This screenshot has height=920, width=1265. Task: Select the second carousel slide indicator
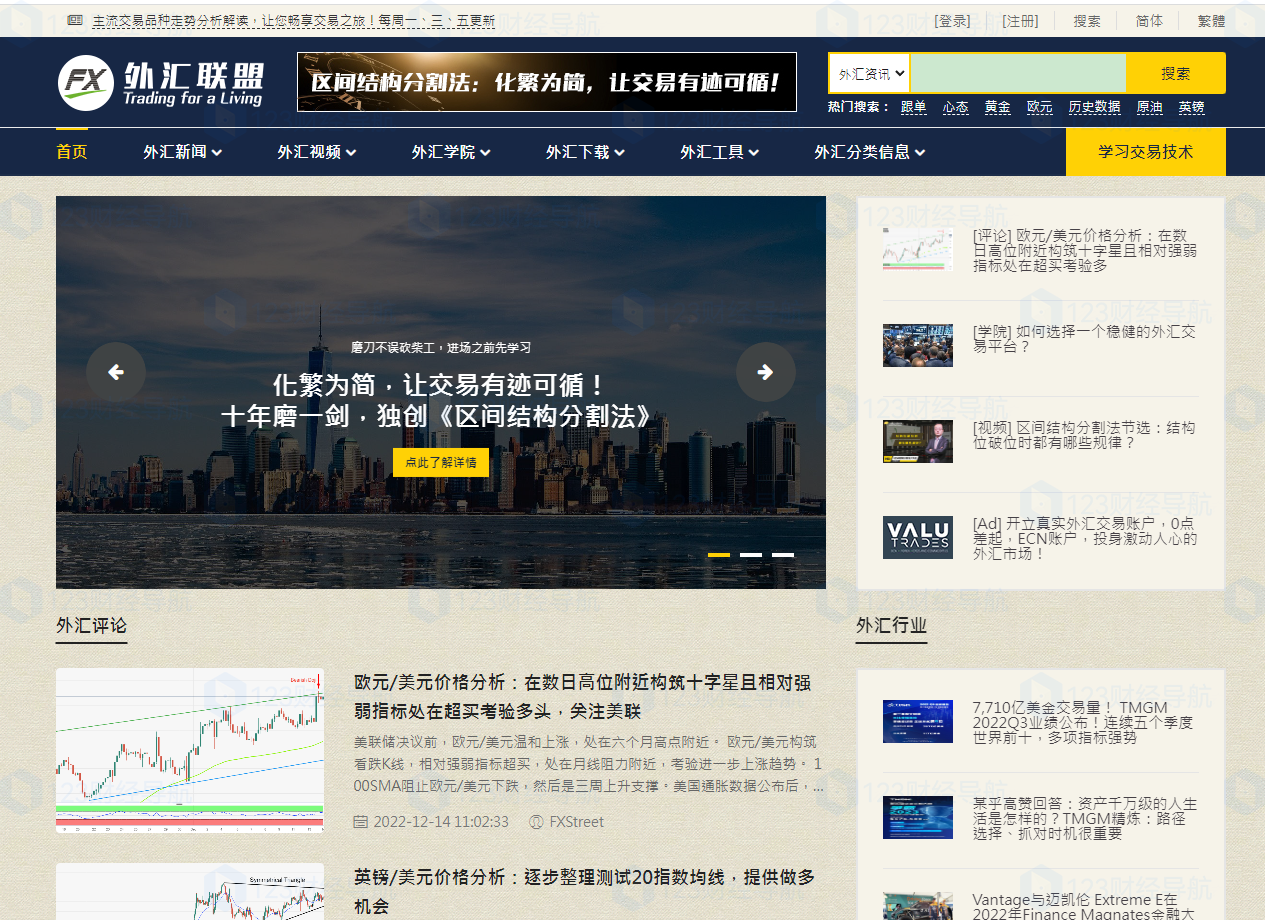pyautogui.click(x=751, y=554)
